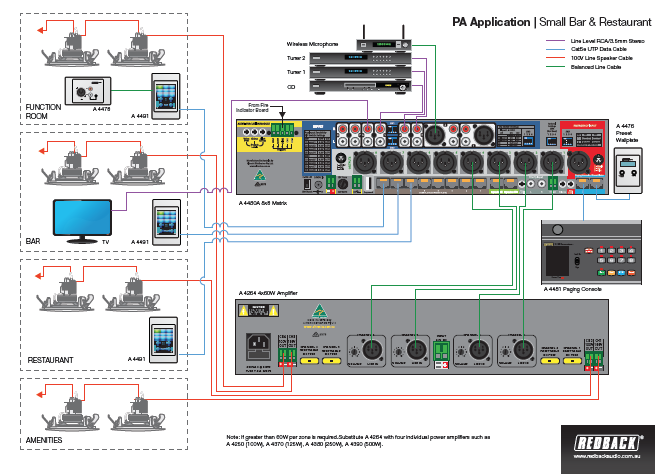Screen dimensions: 672x474
Task: Select the Tuner 1 rack unit
Action: tap(360, 72)
